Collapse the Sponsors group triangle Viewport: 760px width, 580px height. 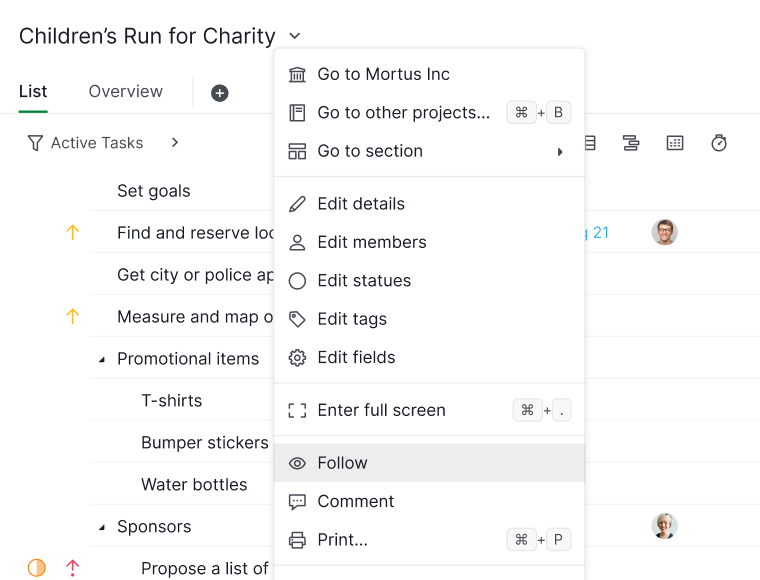(x=102, y=528)
